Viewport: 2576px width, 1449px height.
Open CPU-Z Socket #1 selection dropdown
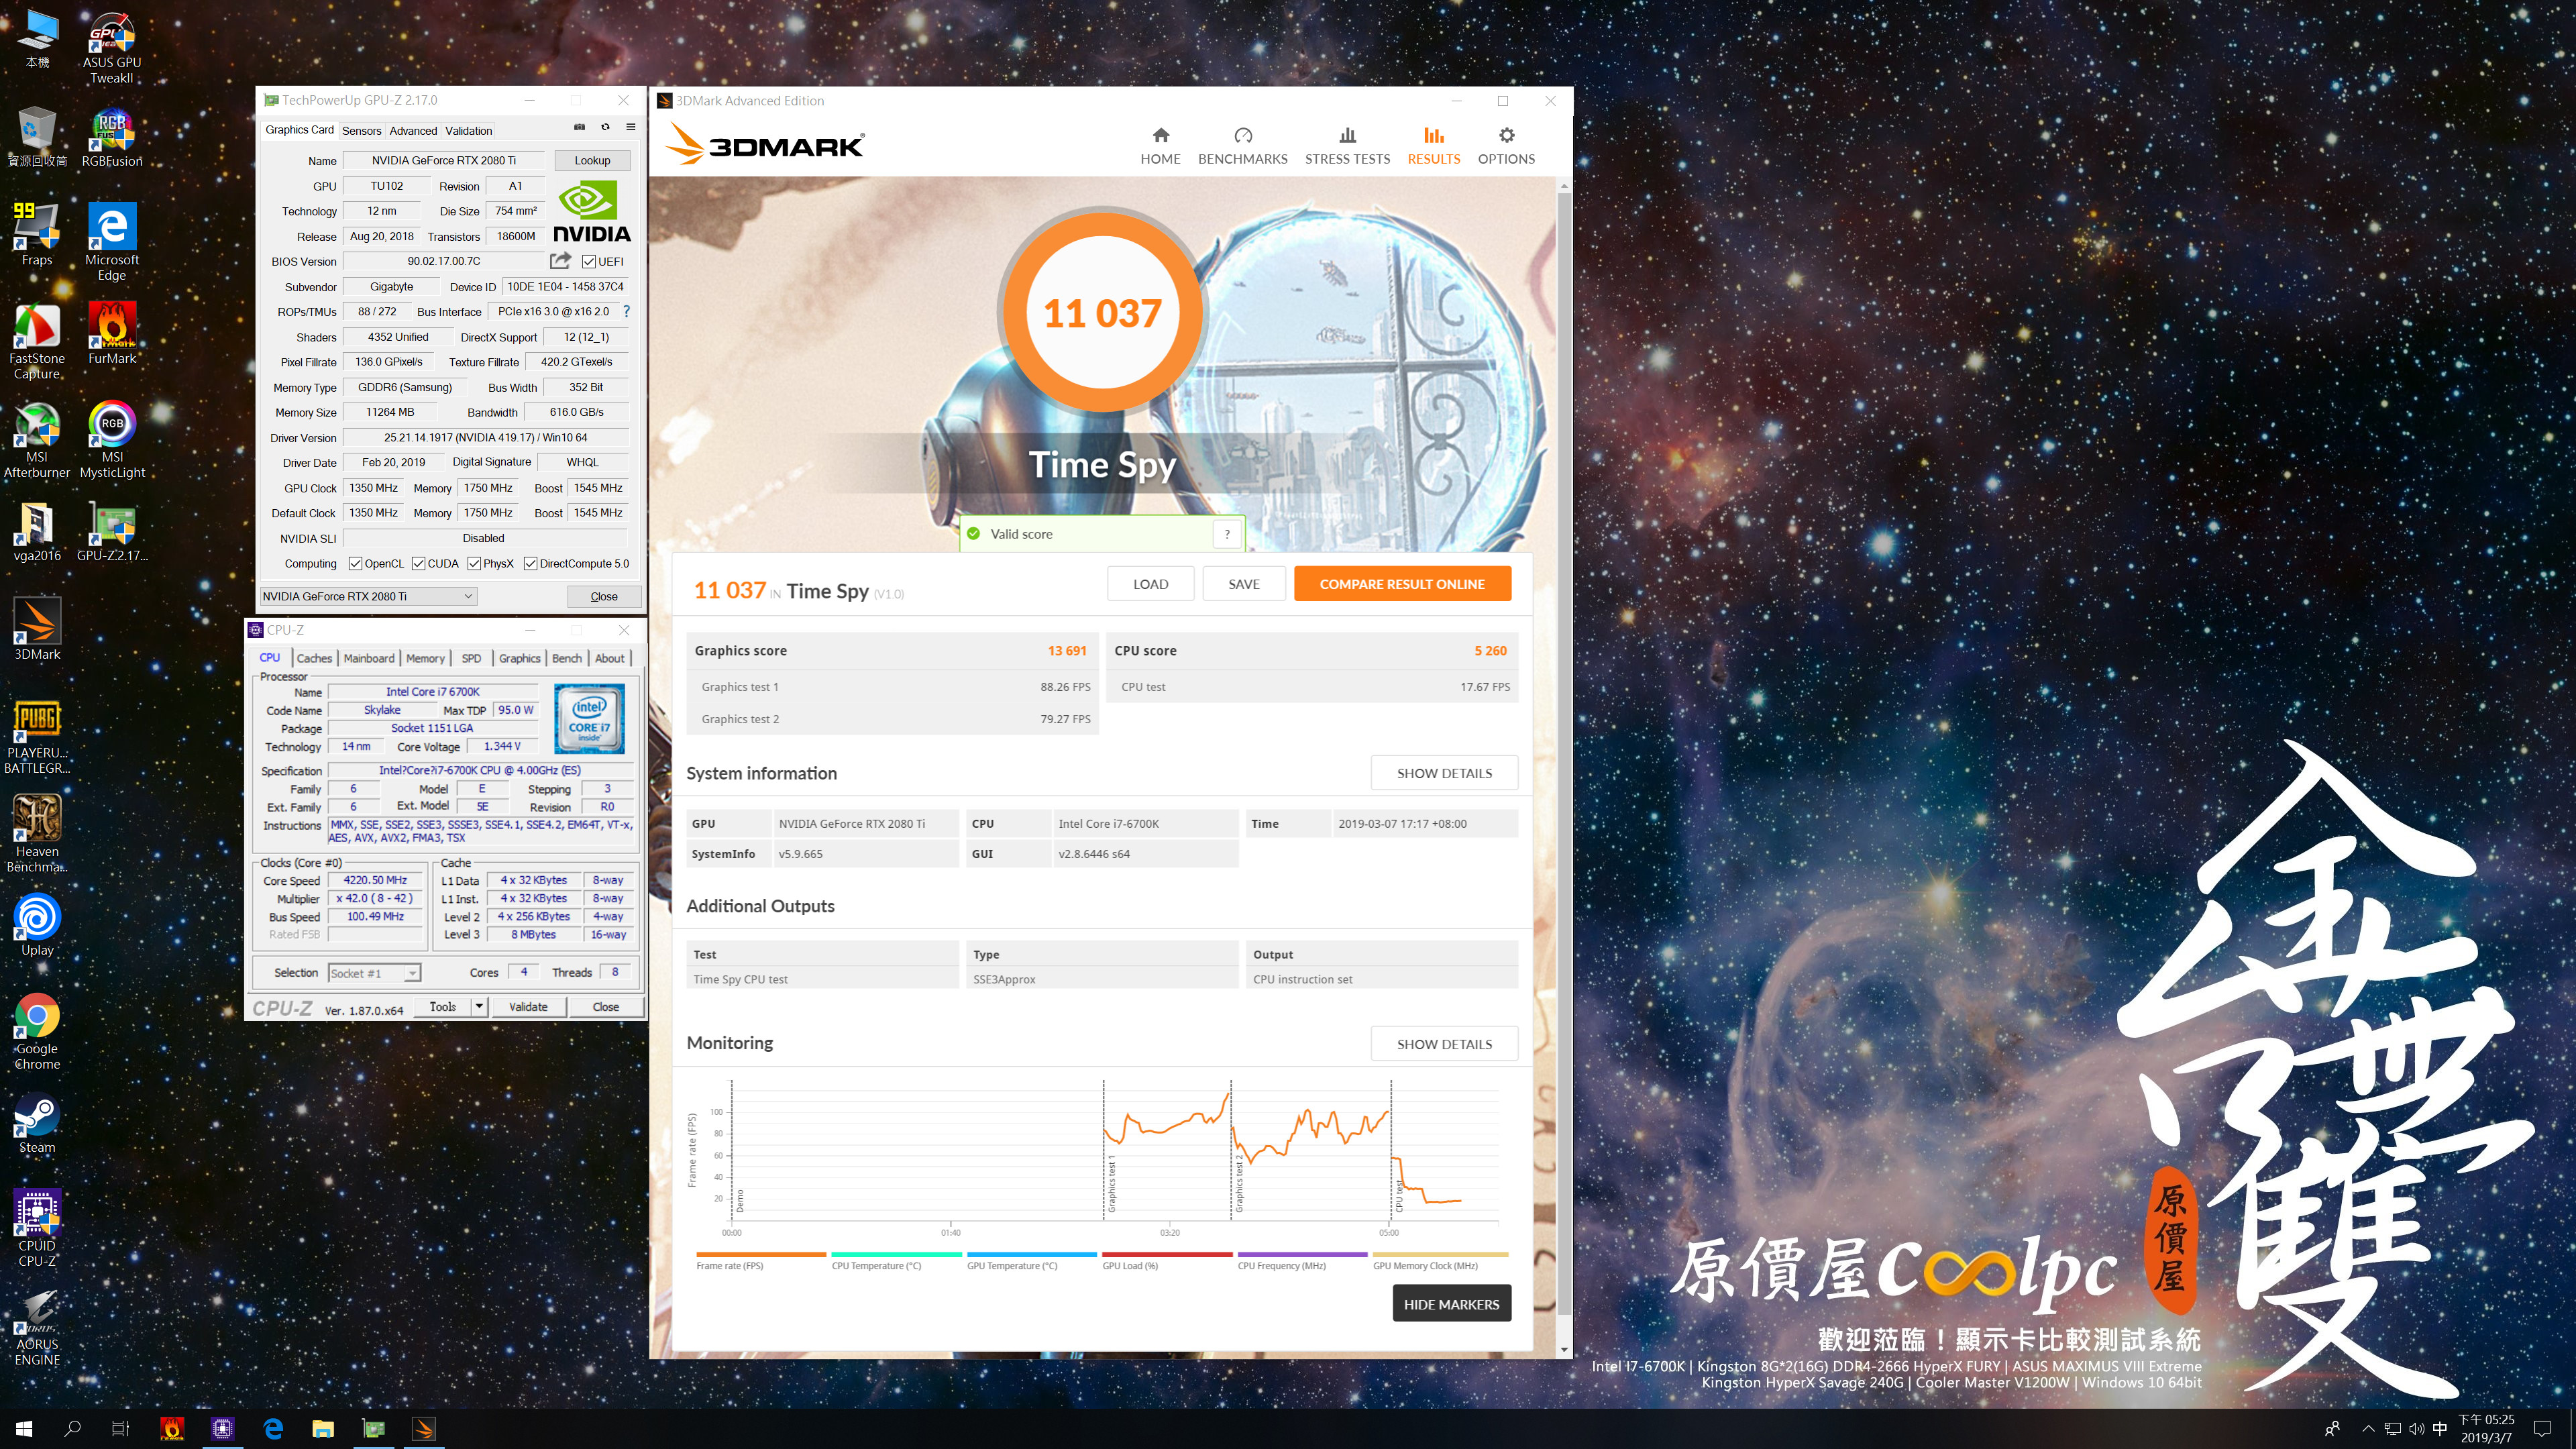click(374, 973)
